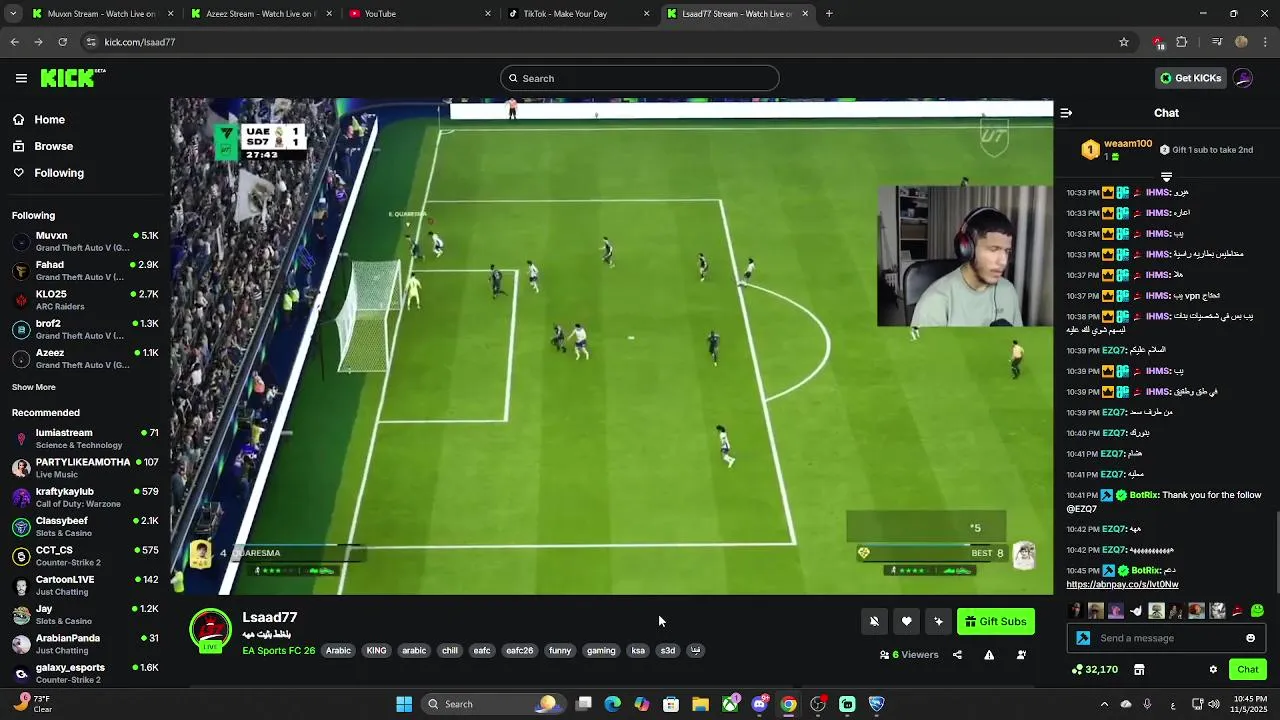Click the KICK logo
Screen dimensions: 1280x720
(x=72, y=78)
